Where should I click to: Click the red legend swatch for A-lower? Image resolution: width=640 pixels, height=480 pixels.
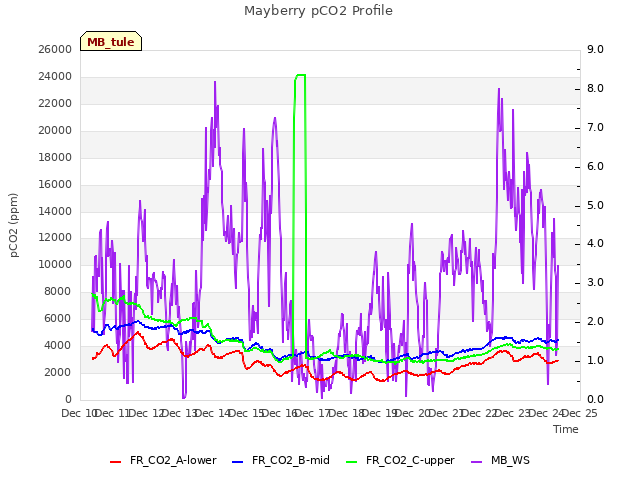tap(116, 462)
